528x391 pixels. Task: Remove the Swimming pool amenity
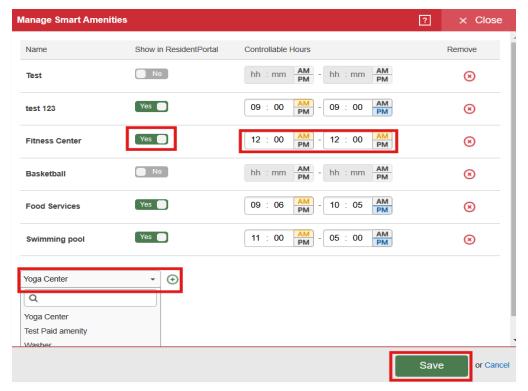point(469,239)
